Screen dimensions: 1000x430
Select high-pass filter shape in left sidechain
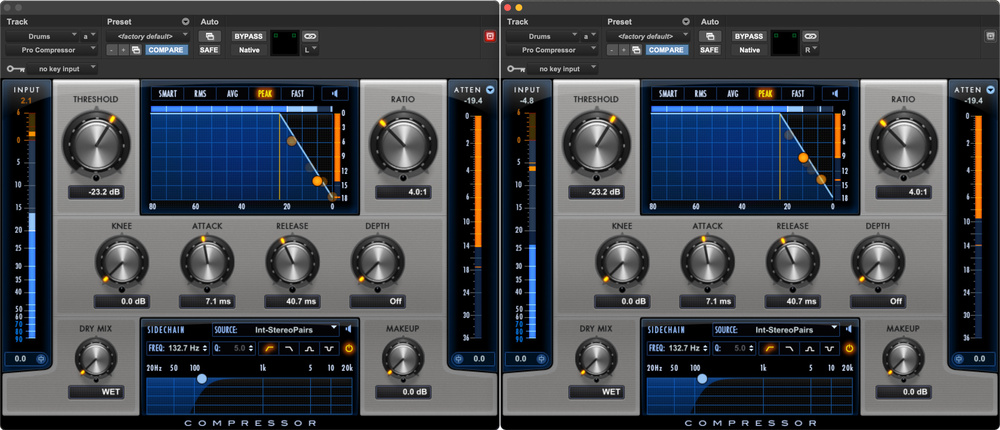point(267,348)
